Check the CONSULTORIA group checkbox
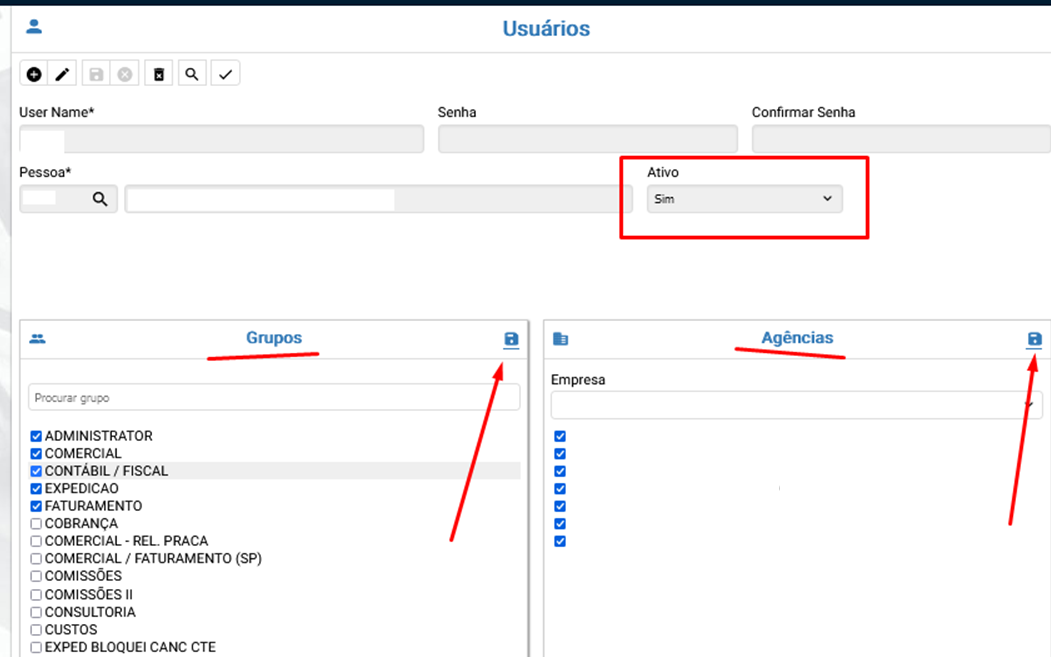Image resolution: width=1051 pixels, height=657 pixels. 36,612
